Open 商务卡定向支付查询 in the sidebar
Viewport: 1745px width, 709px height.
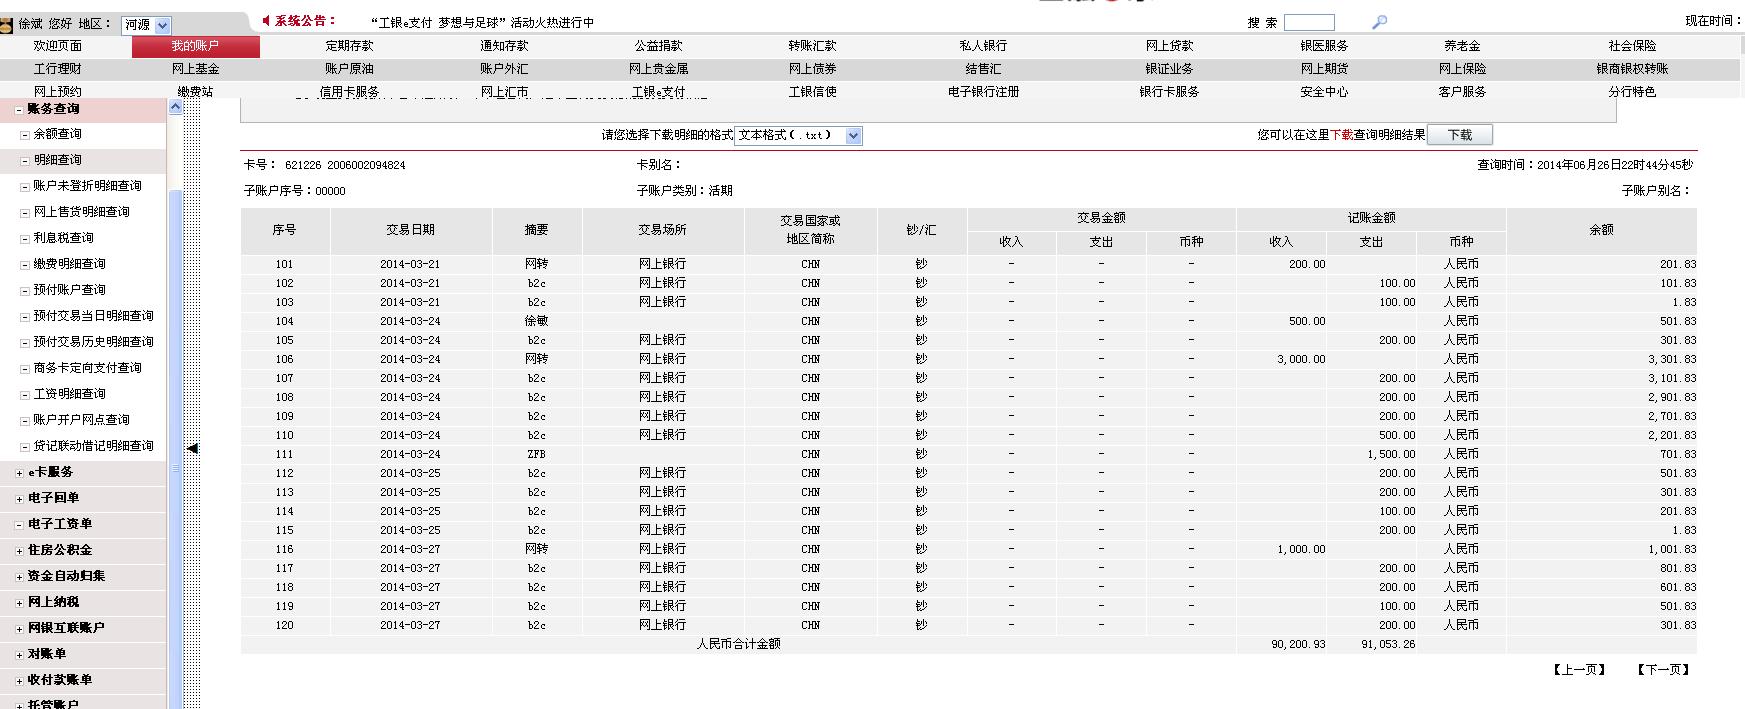click(x=87, y=368)
